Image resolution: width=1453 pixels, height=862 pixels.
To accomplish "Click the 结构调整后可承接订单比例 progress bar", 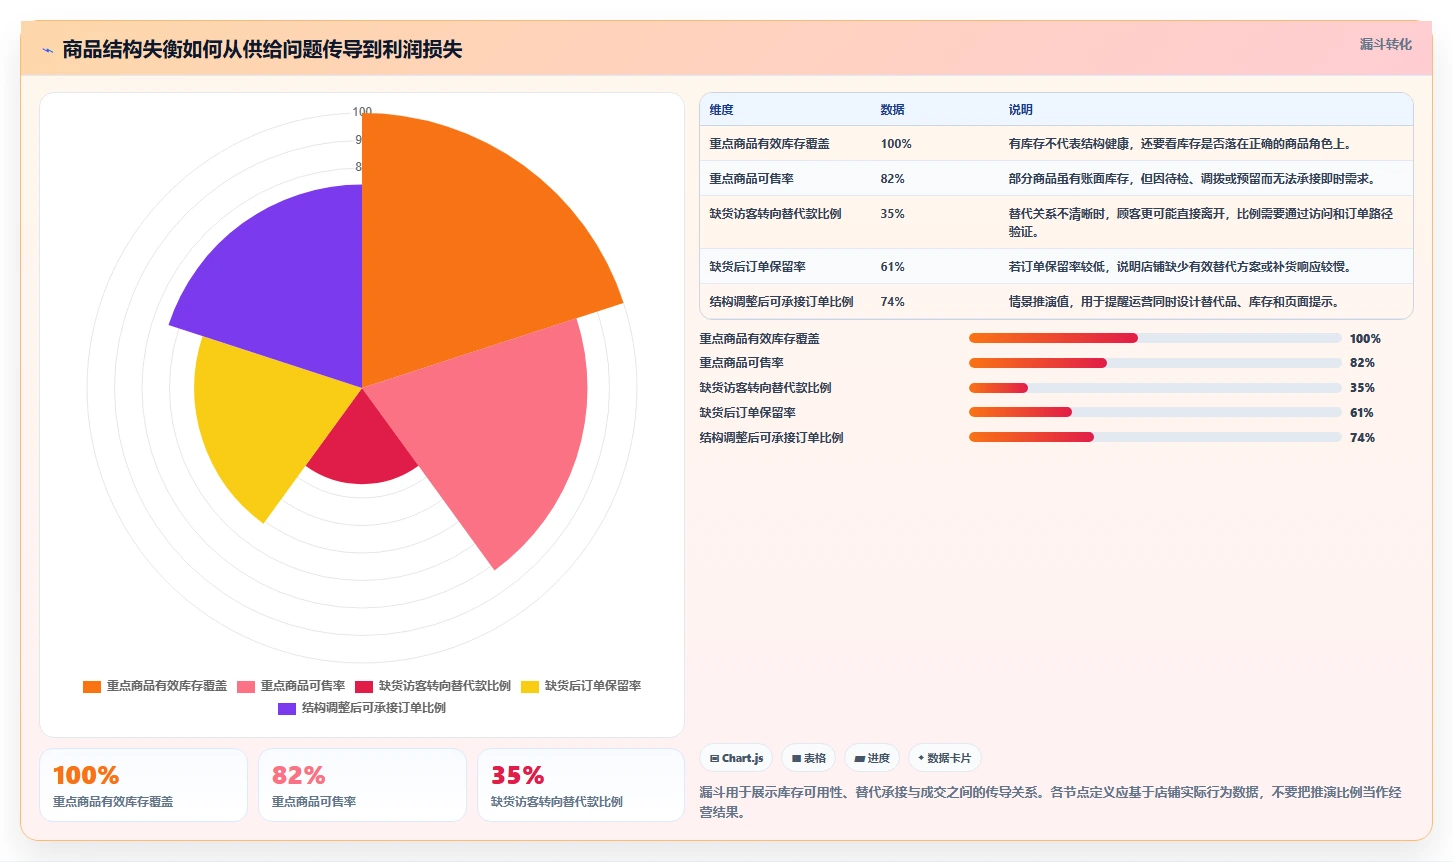I will point(1155,437).
